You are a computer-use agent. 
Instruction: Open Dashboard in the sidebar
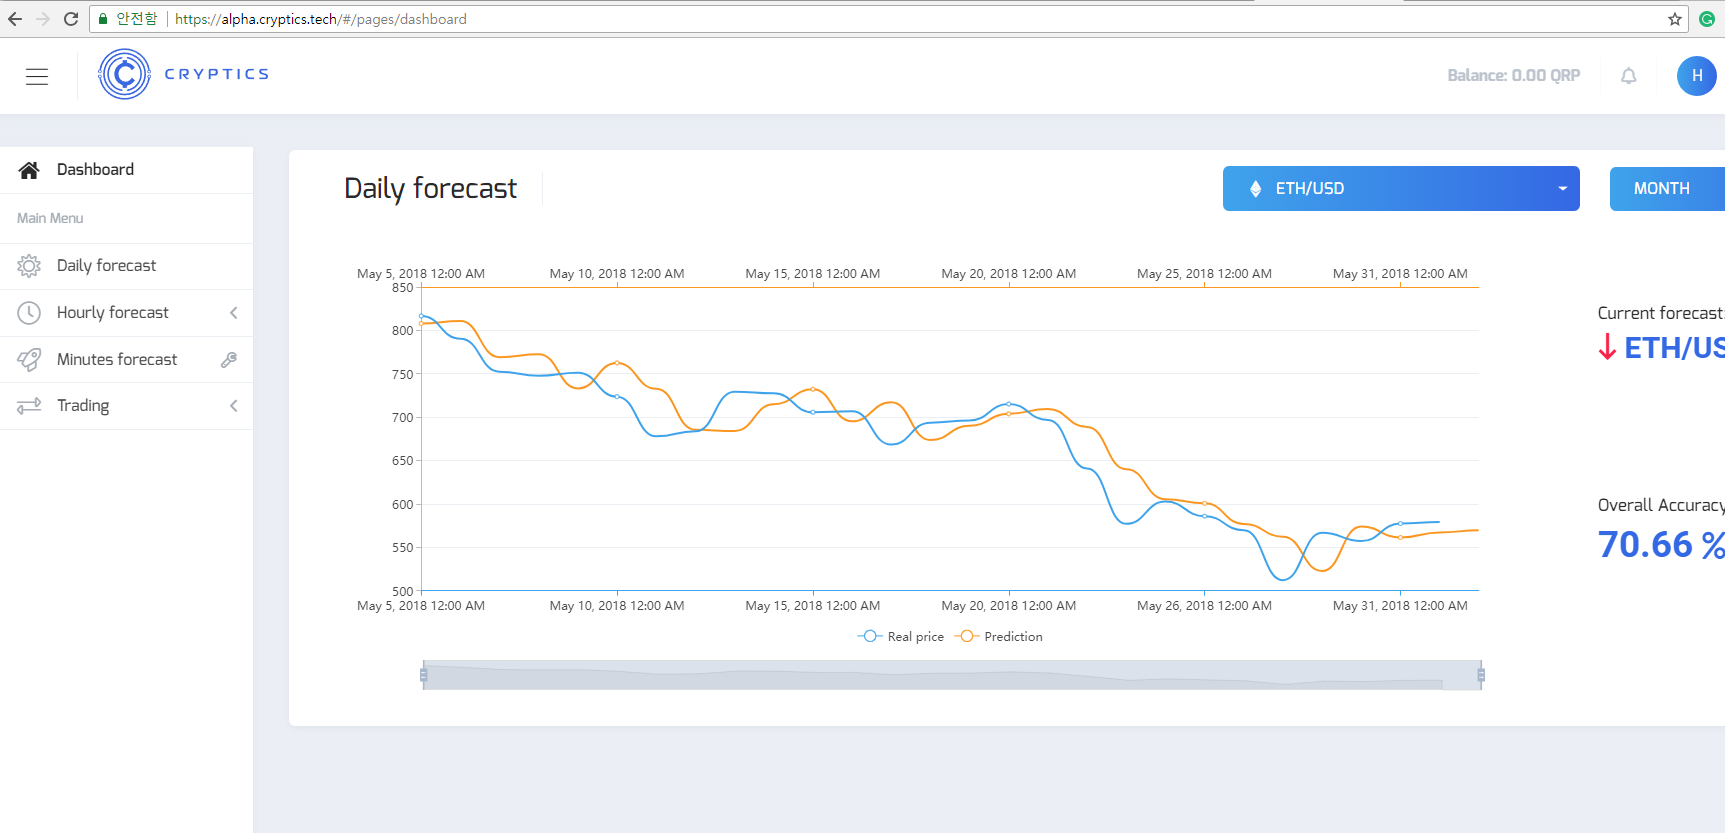coord(126,170)
